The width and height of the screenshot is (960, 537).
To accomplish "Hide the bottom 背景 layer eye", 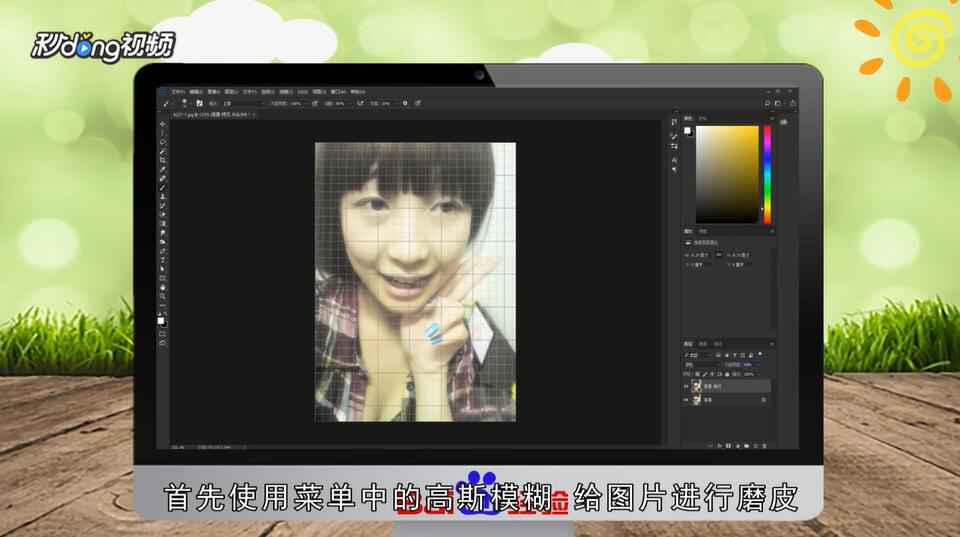I will coord(686,400).
